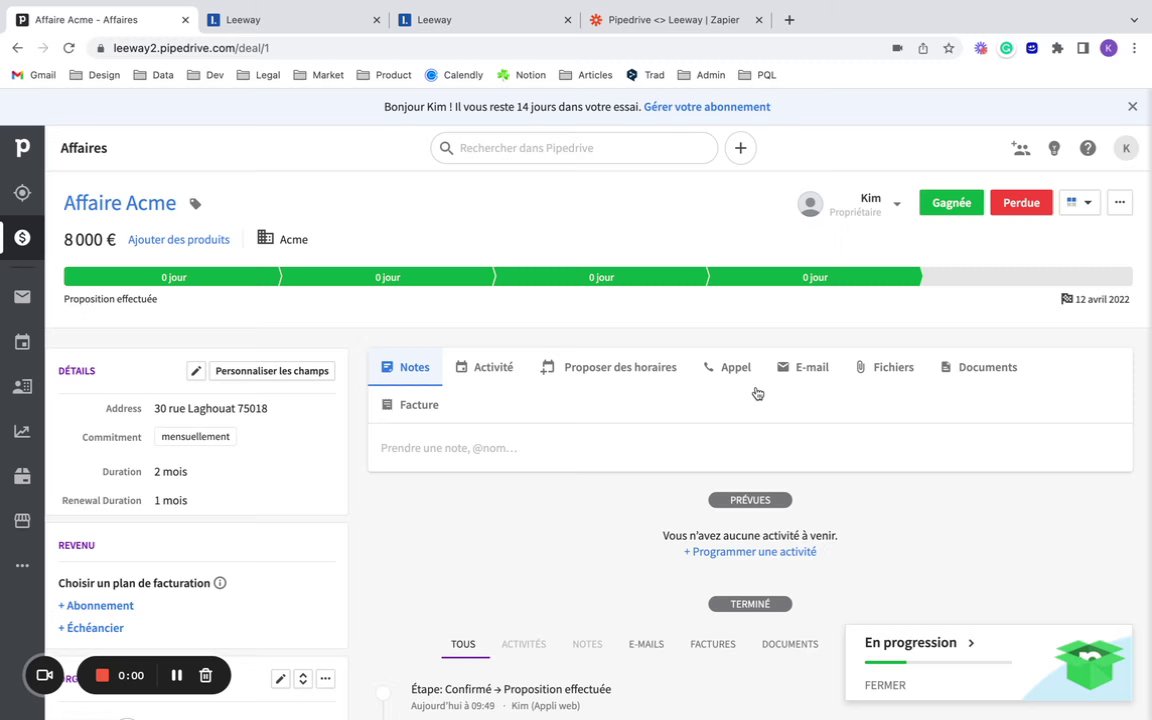Open the Documents tab
Viewport: 1152px width, 720px height.
pos(979,367)
